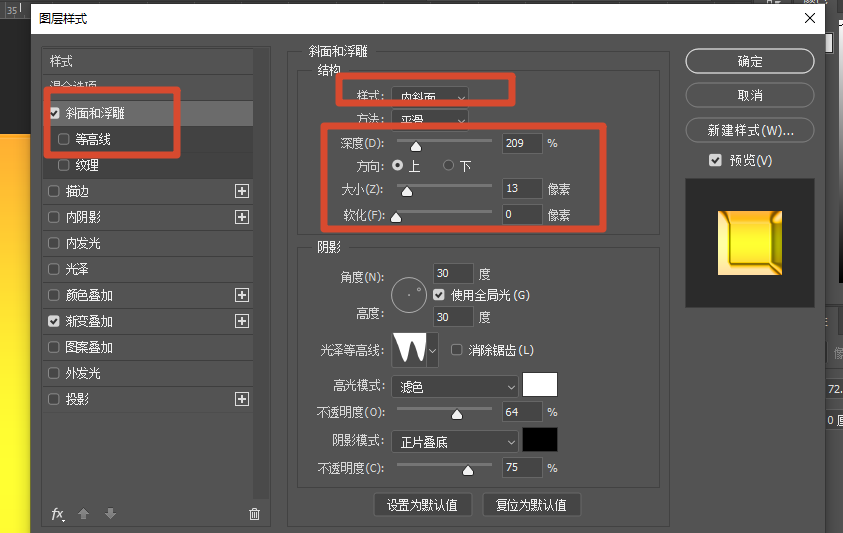Click the size value field 13
This screenshot has width=843, height=533.
click(x=522, y=188)
